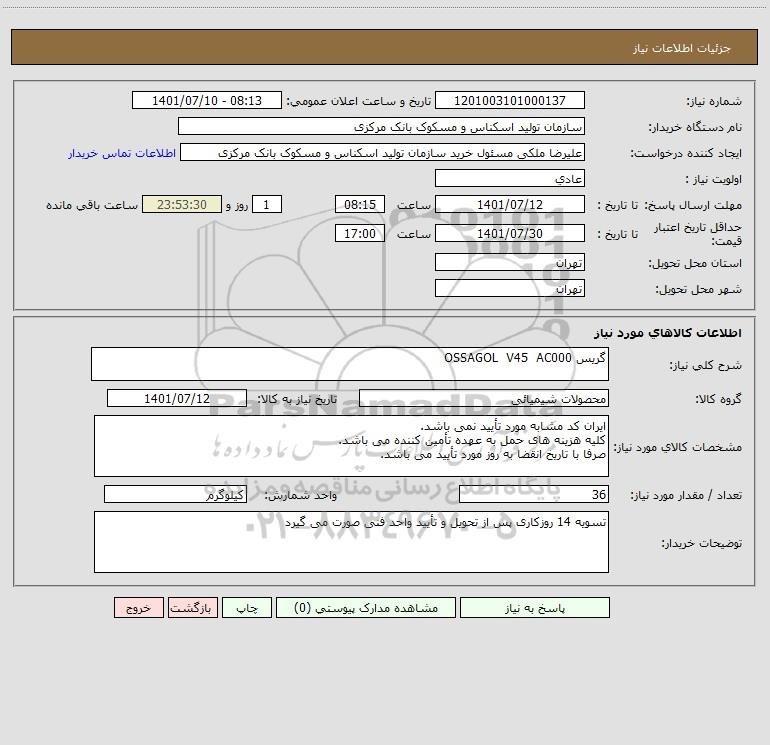
Task: Click the label 'مشخصات کالای مورد نیاز:'
Action: click(678, 447)
